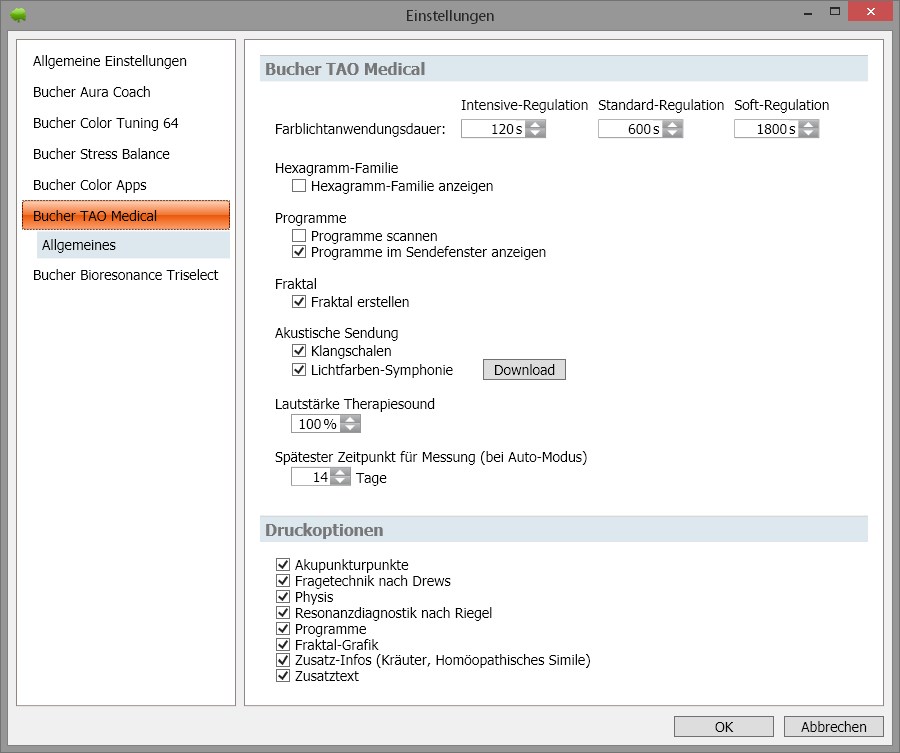900x753 pixels.
Task: Uncheck Programme im Sendefenster anzeigen
Action: click(x=298, y=251)
